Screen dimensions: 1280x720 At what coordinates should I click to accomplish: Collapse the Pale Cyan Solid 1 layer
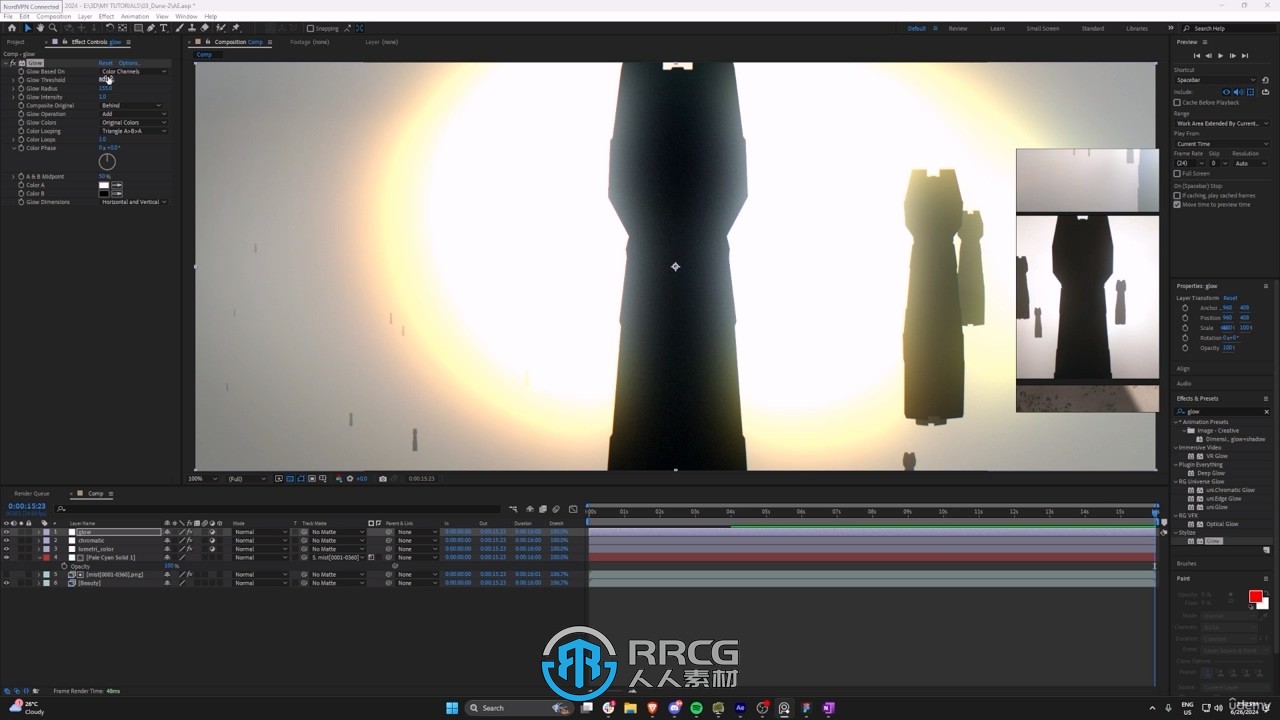click(39, 557)
